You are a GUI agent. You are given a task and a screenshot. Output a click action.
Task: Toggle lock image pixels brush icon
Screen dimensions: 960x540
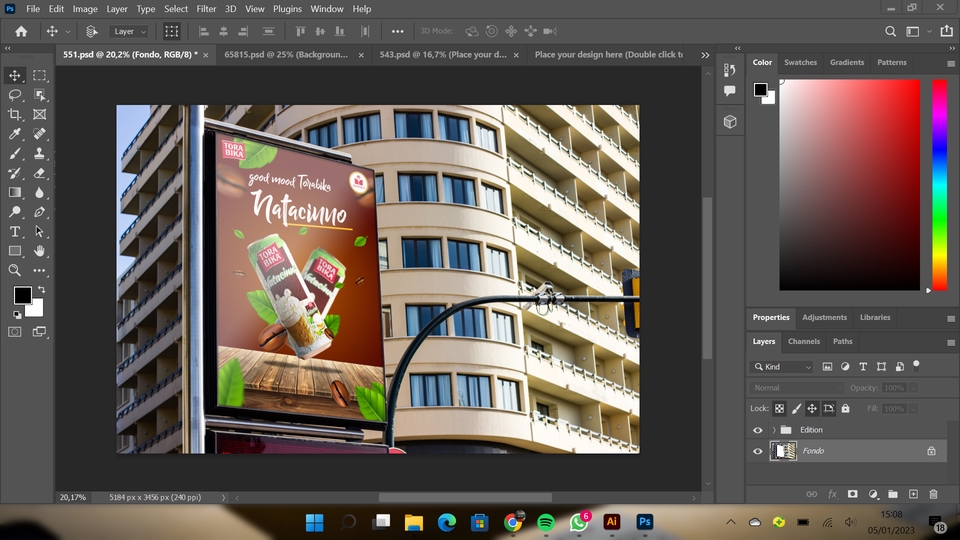click(796, 408)
